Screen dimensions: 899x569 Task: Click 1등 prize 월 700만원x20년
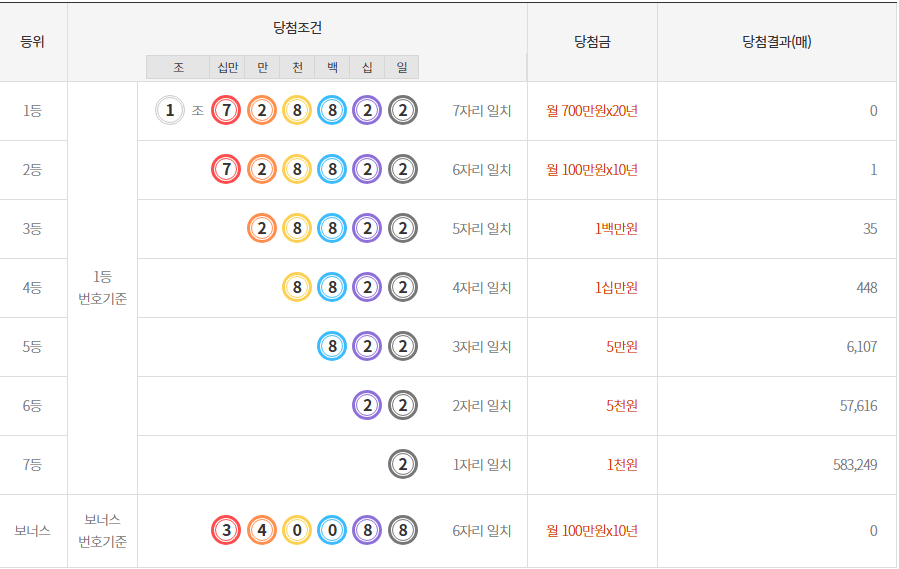(x=592, y=111)
